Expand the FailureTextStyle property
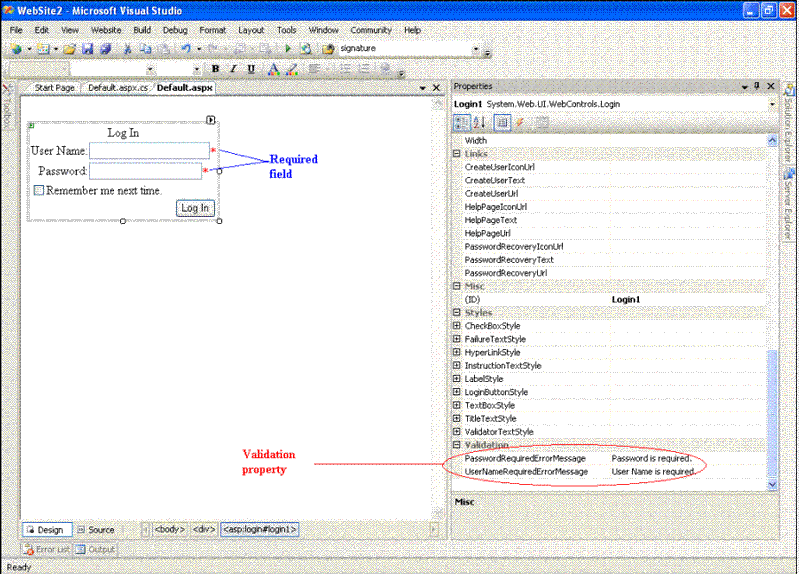 [x=457, y=339]
